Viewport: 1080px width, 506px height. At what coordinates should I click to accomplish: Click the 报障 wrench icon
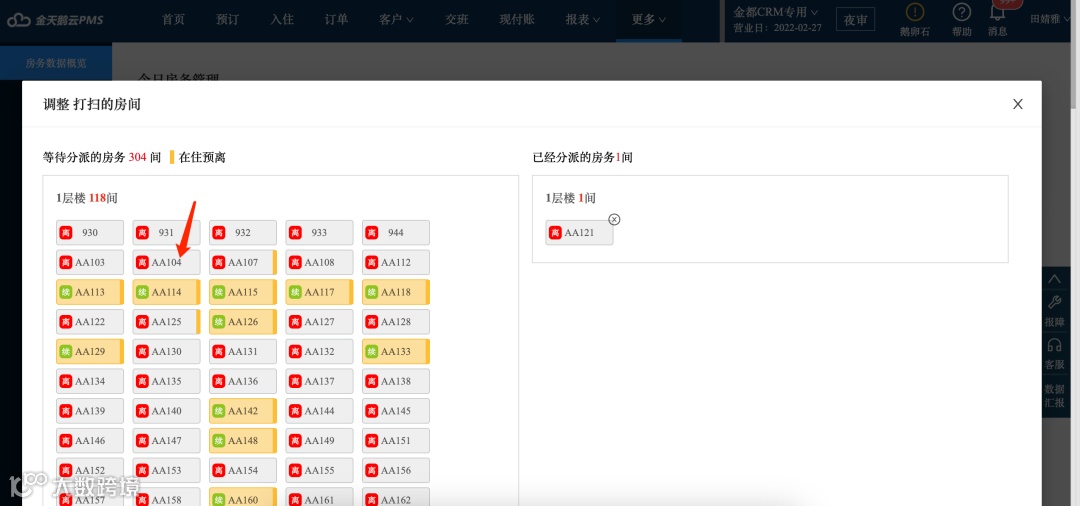(x=1055, y=302)
